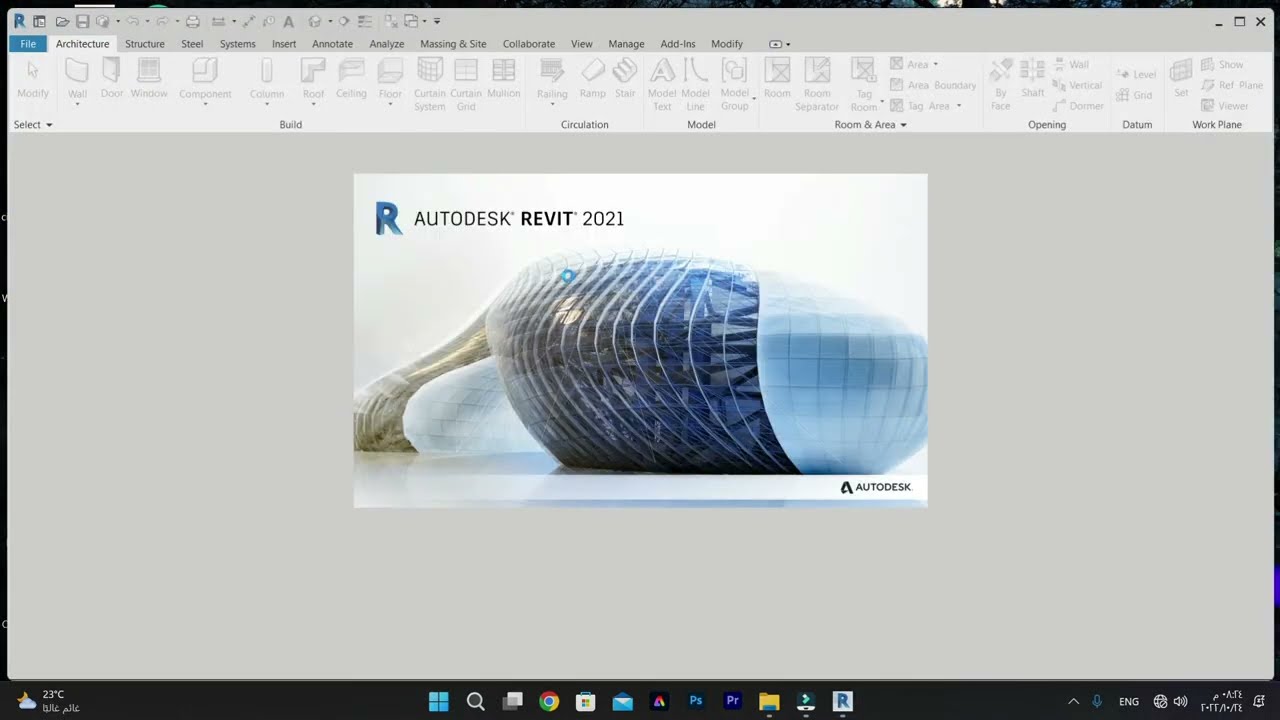Image resolution: width=1280 pixels, height=720 pixels.
Task: Select the By Face opening tool
Action: (x=1001, y=84)
